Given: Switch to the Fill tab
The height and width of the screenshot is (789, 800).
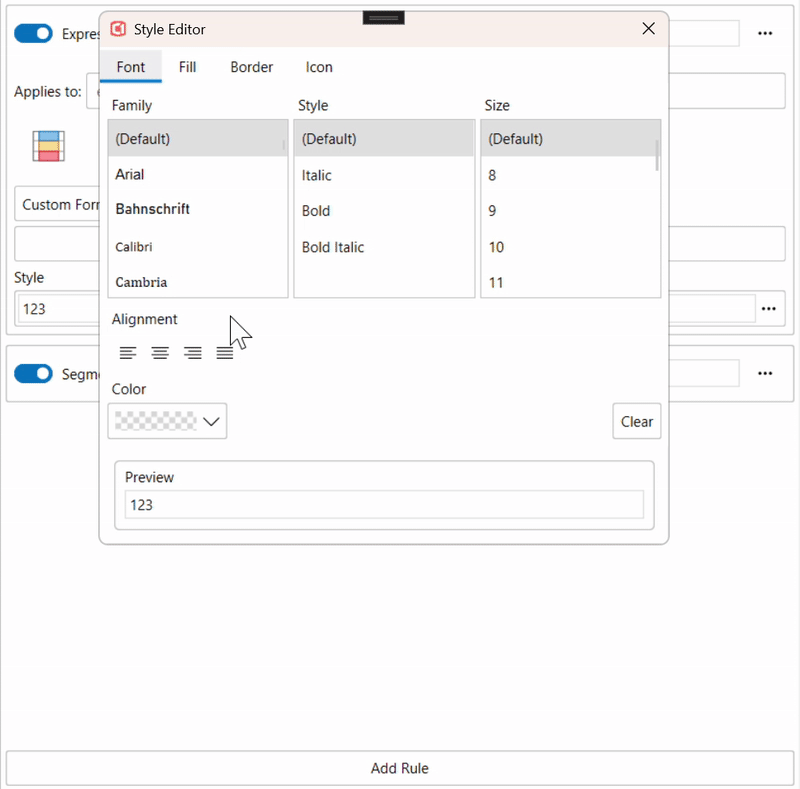Looking at the screenshot, I should tap(187, 67).
